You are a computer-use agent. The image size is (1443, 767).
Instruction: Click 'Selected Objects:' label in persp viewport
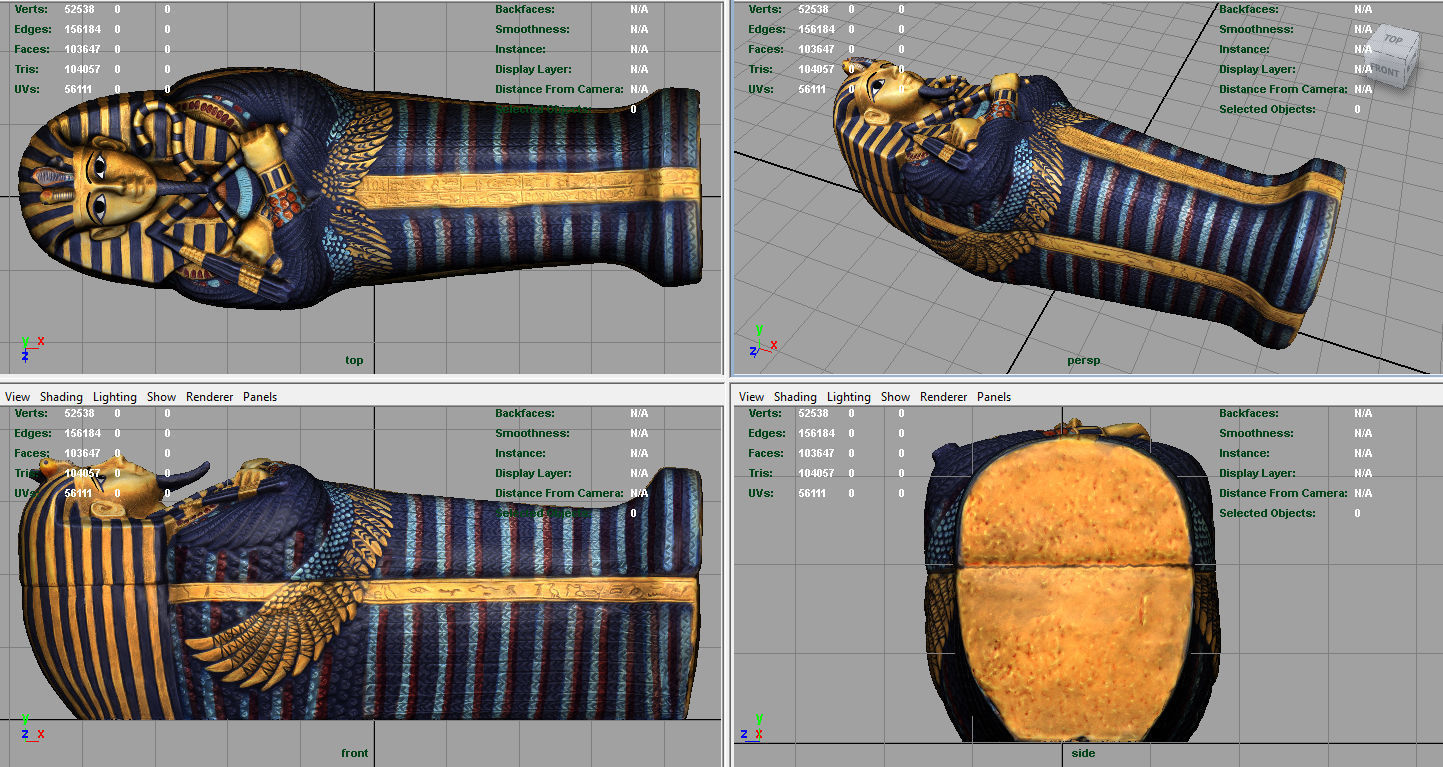(x=1267, y=109)
